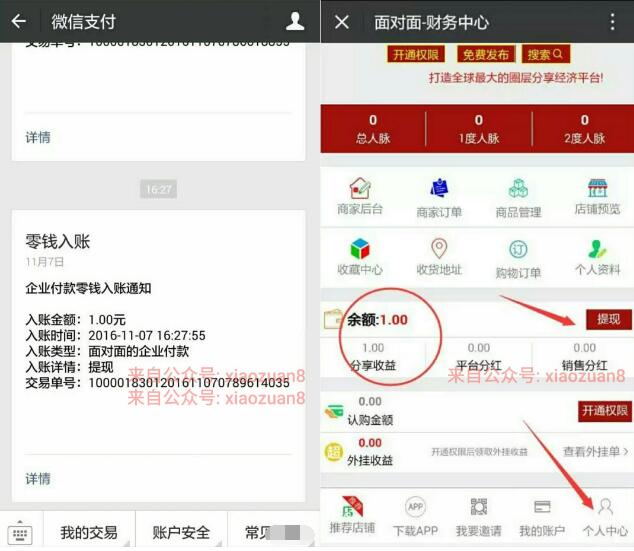
Task: Open the 收货地址 location pin icon
Action: [x=439, y=248]
